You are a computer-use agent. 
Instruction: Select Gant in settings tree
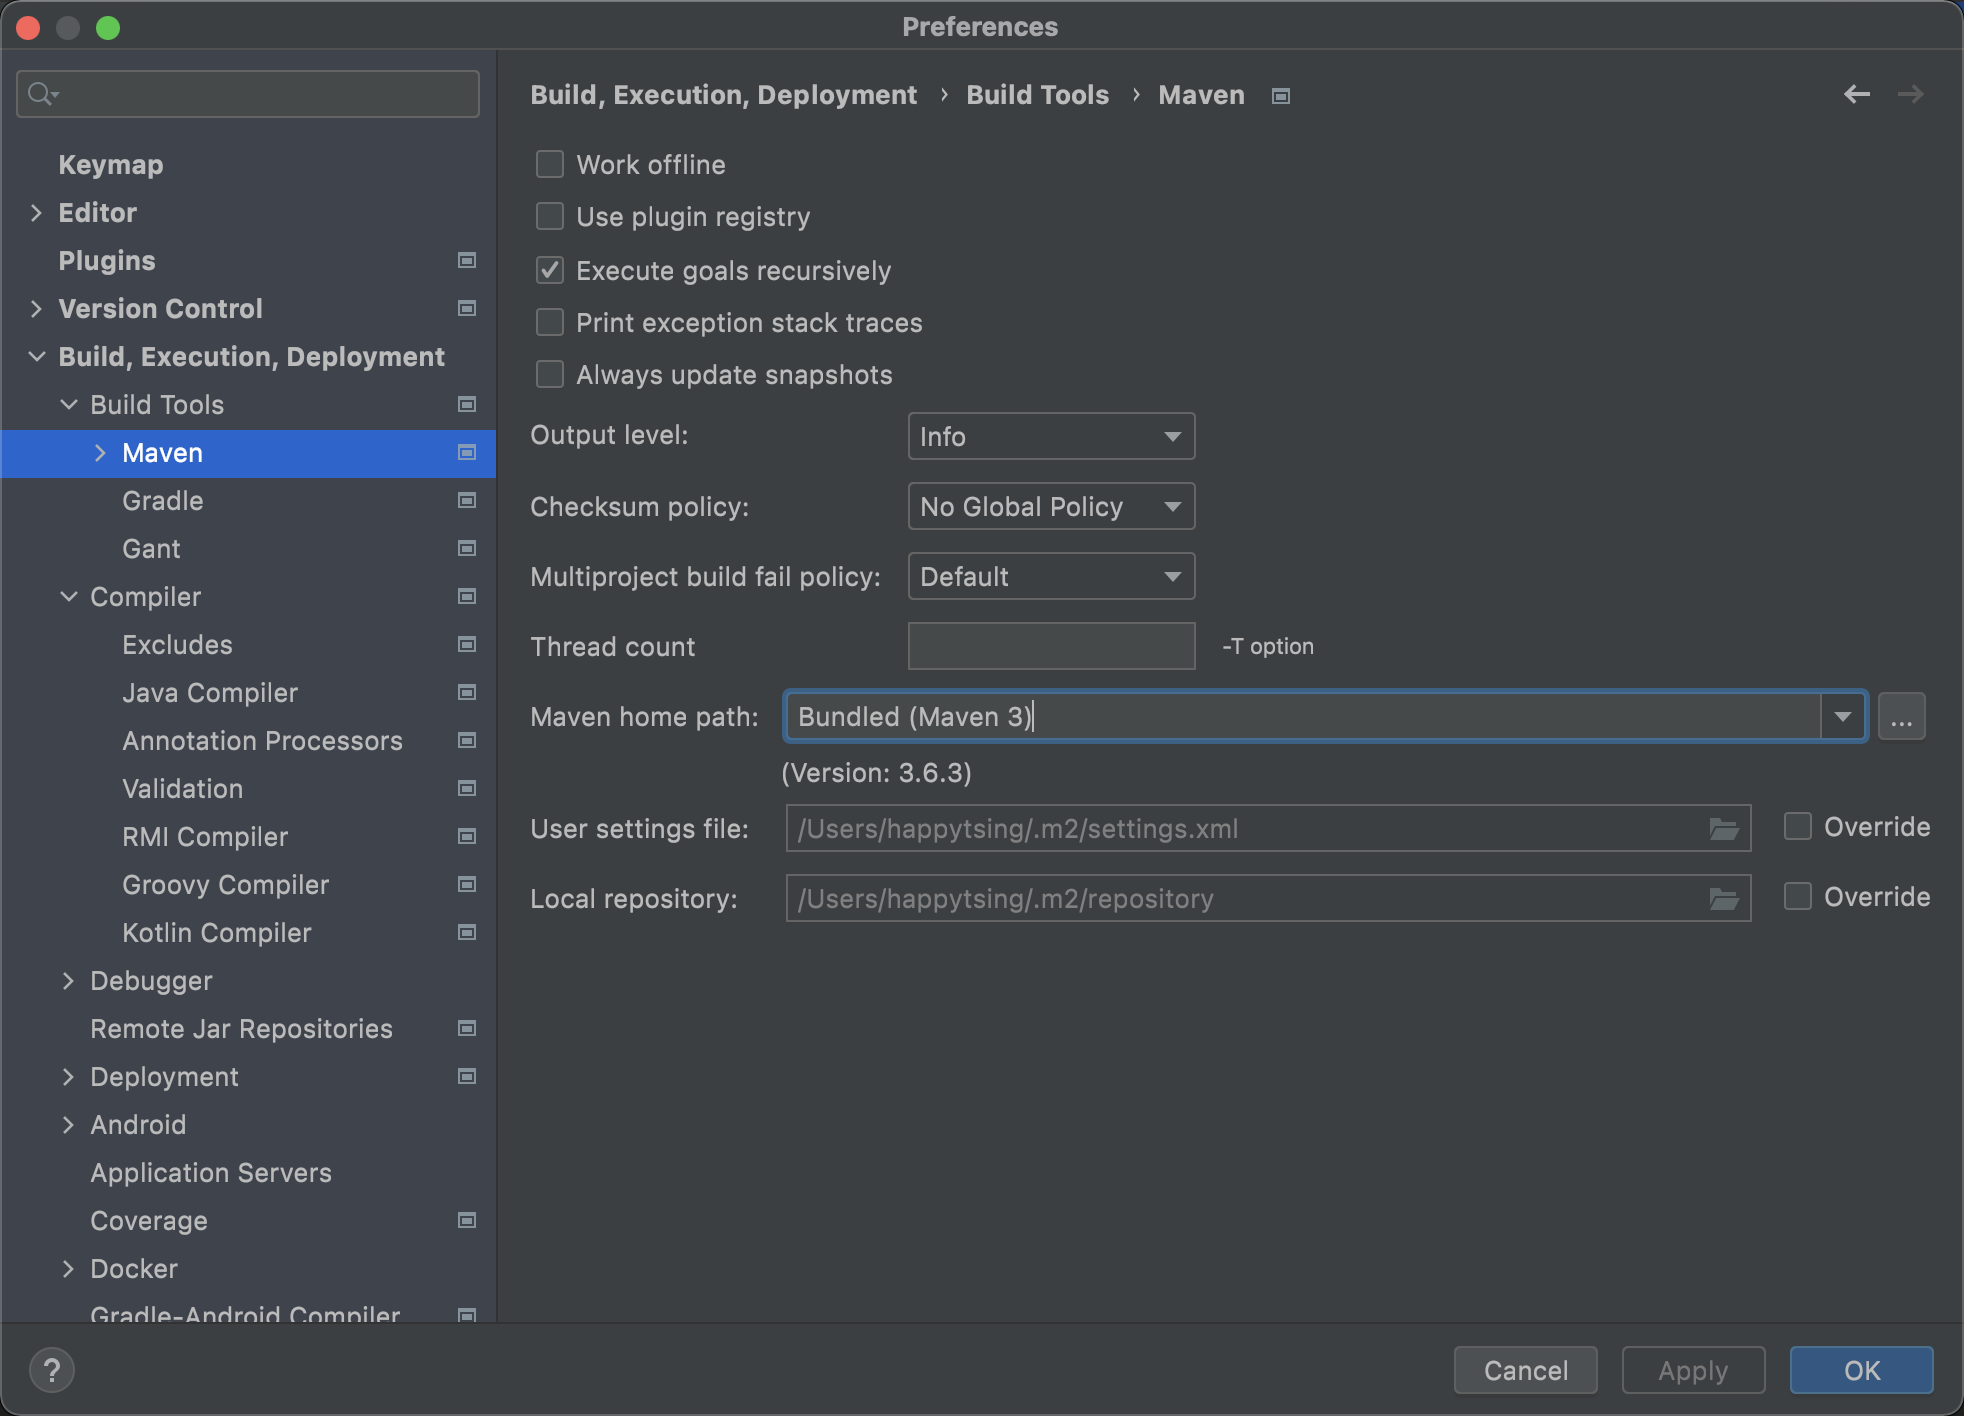click(x=151, y=549)
